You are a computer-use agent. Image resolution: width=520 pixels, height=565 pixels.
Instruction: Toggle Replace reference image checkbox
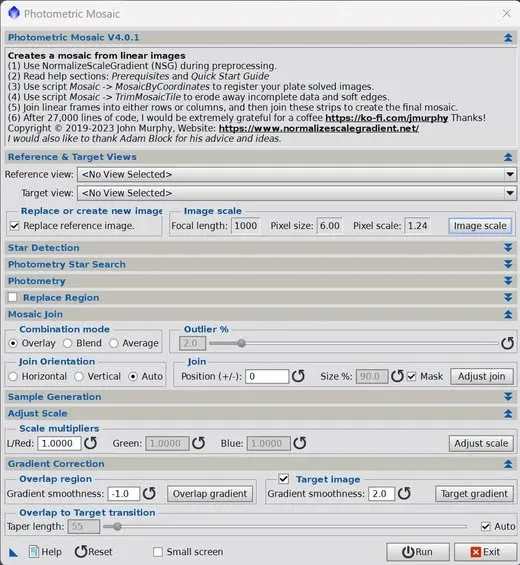pos(14,226)
